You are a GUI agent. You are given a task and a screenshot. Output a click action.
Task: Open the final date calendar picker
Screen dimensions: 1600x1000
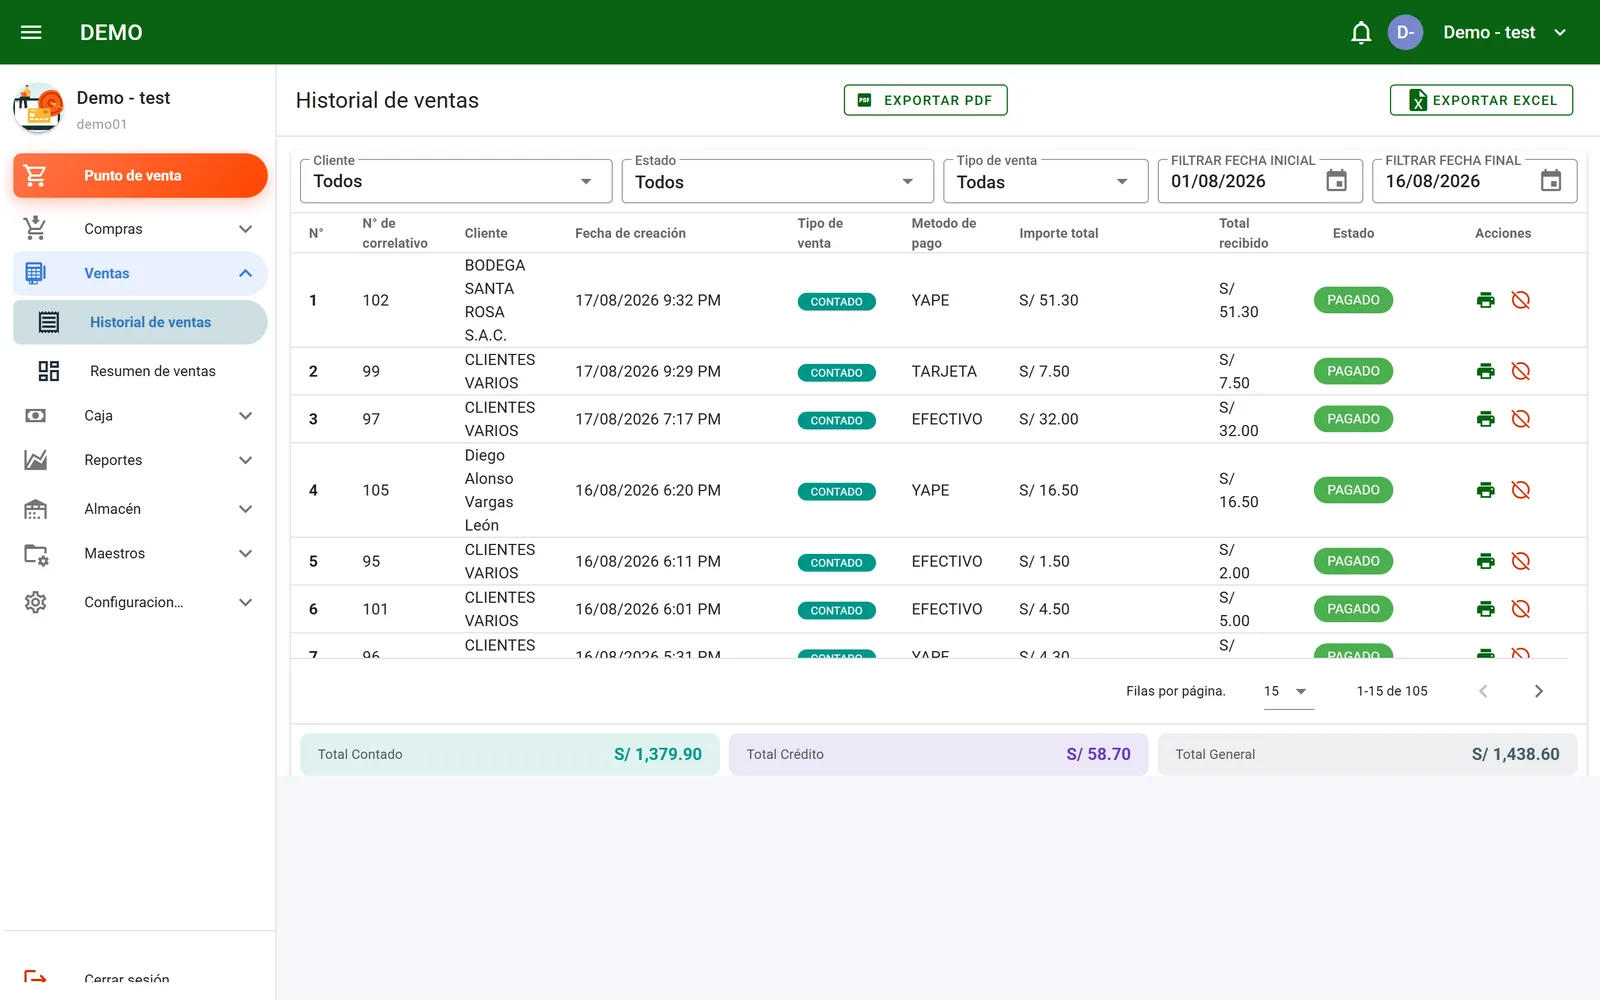pyautogui.click(x=1551, y=181)
